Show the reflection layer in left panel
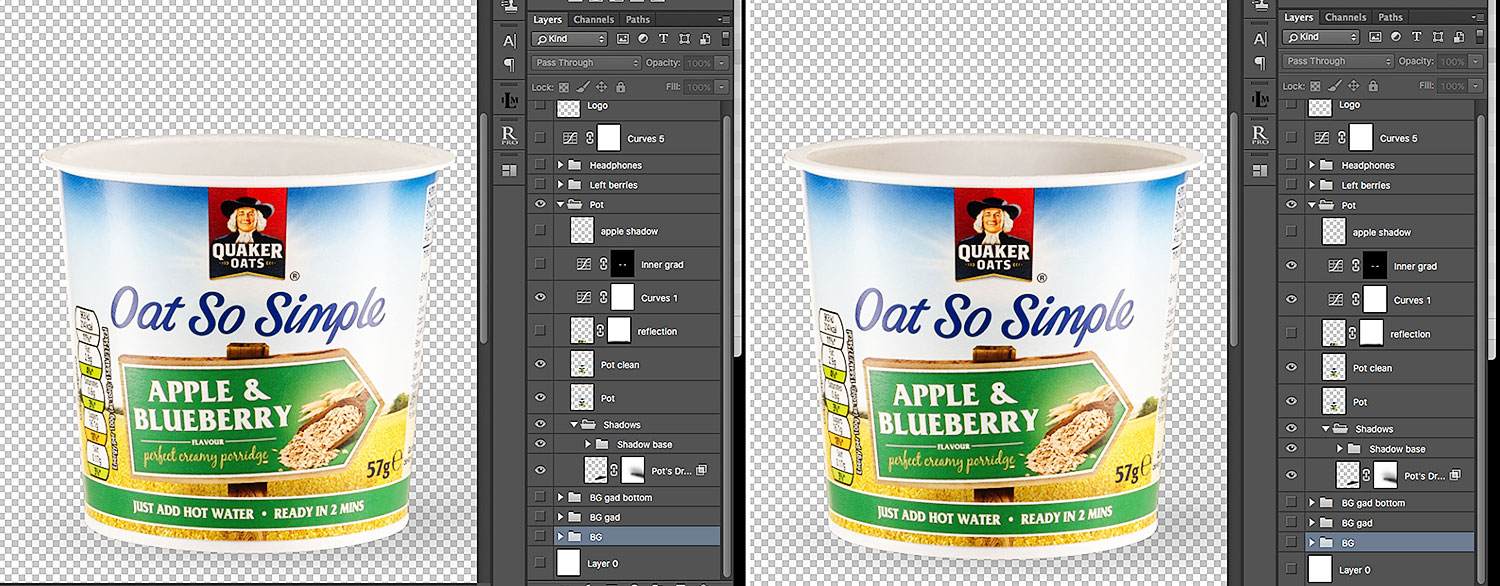Image resolution: width=1500 pixels, height=586 pixels. click(540, 331)
